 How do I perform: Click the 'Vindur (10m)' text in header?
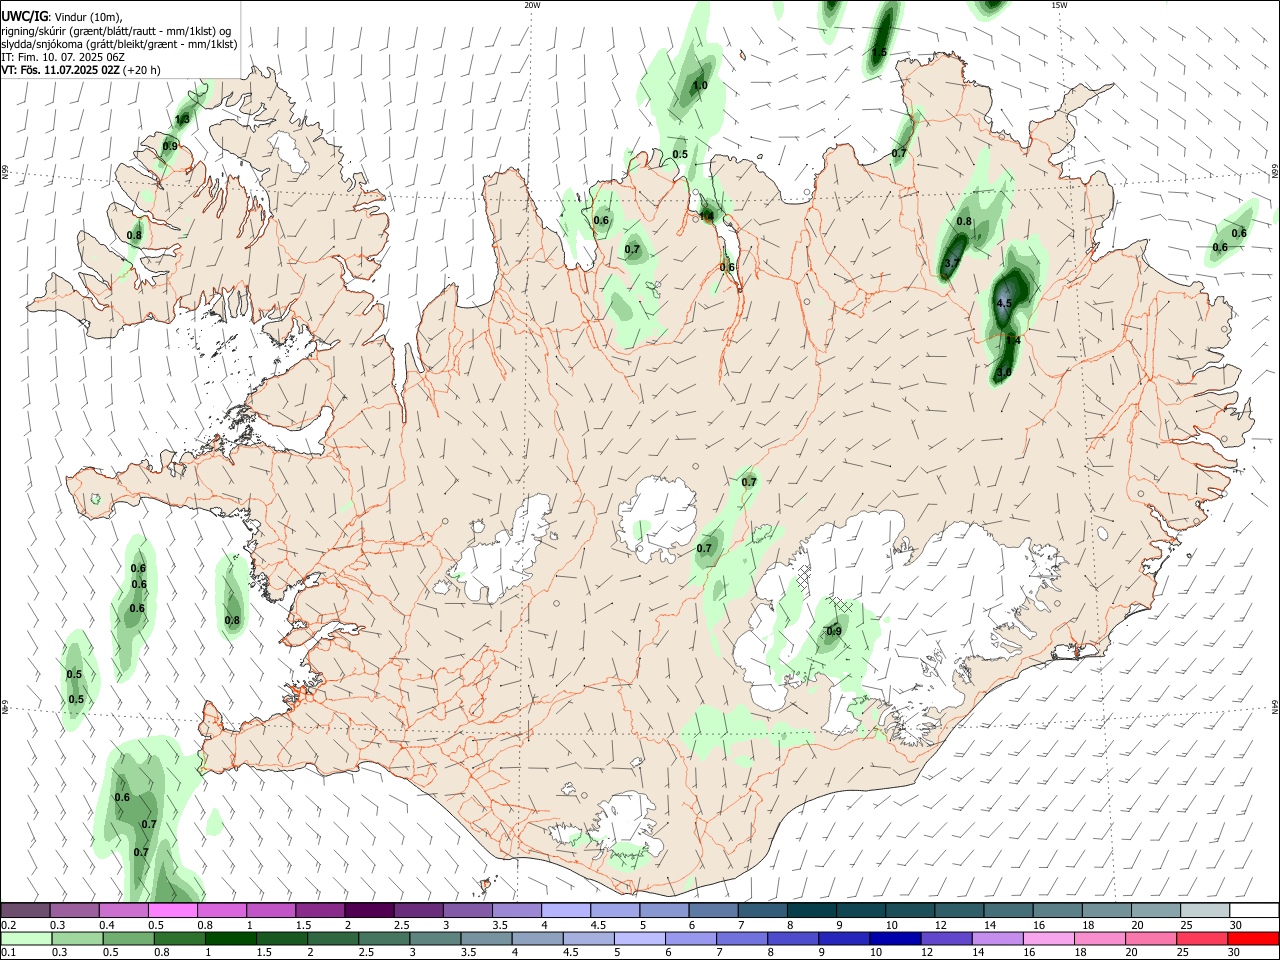point(88,17)
